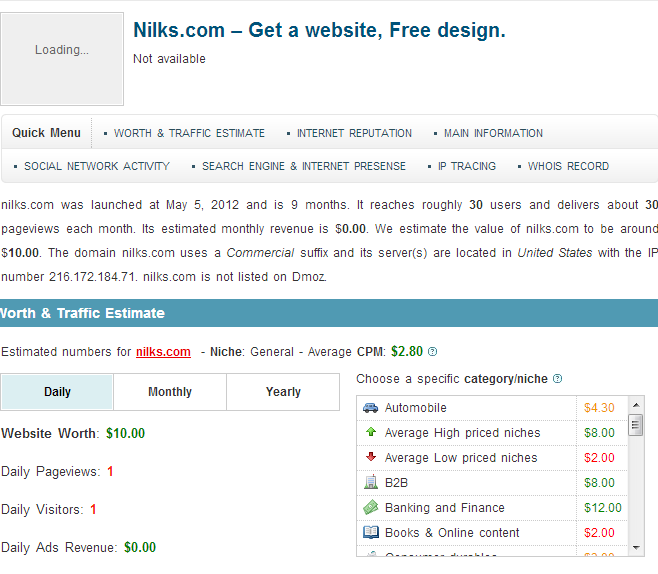Image resolution: width=658 pixels, height=574 pixels.
Task: Jump to Whois Record section
Action: coord(568,166)
